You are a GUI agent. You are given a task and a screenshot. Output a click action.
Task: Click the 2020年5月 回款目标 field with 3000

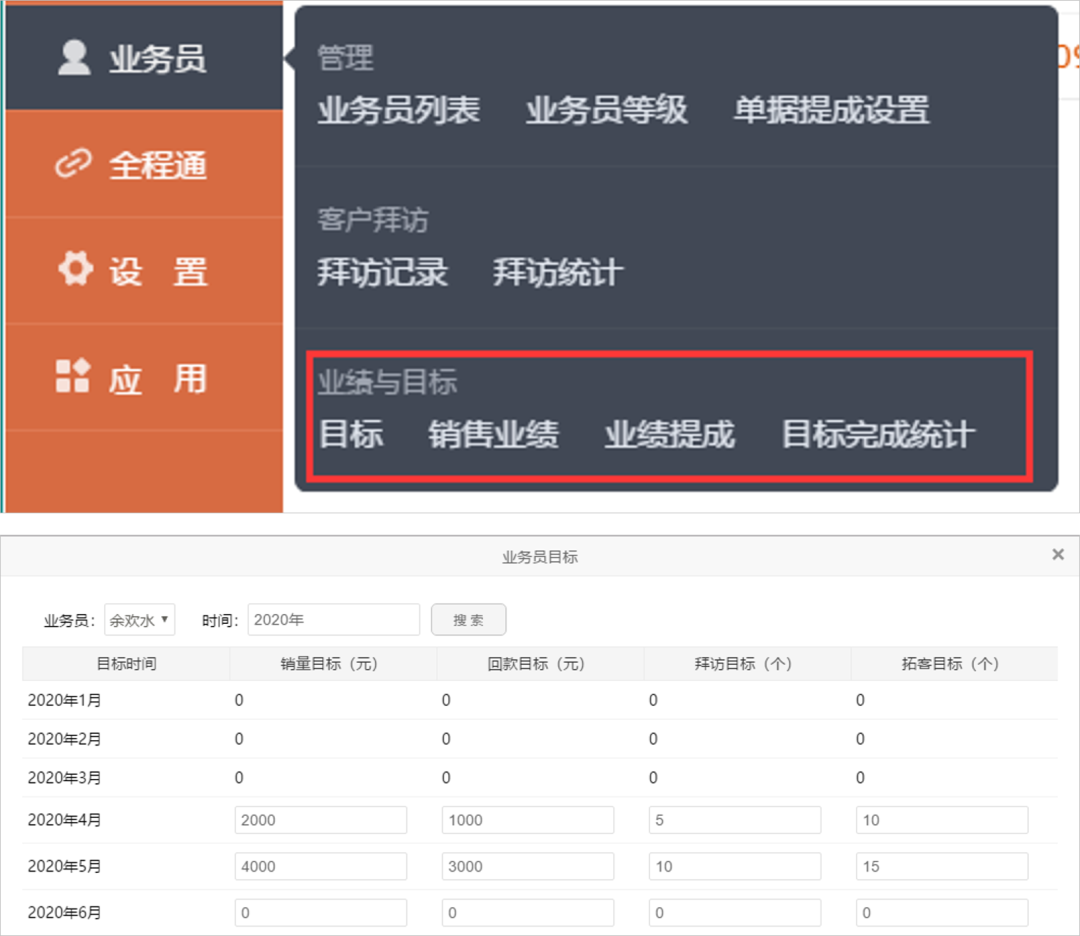[x=528, y=866]
